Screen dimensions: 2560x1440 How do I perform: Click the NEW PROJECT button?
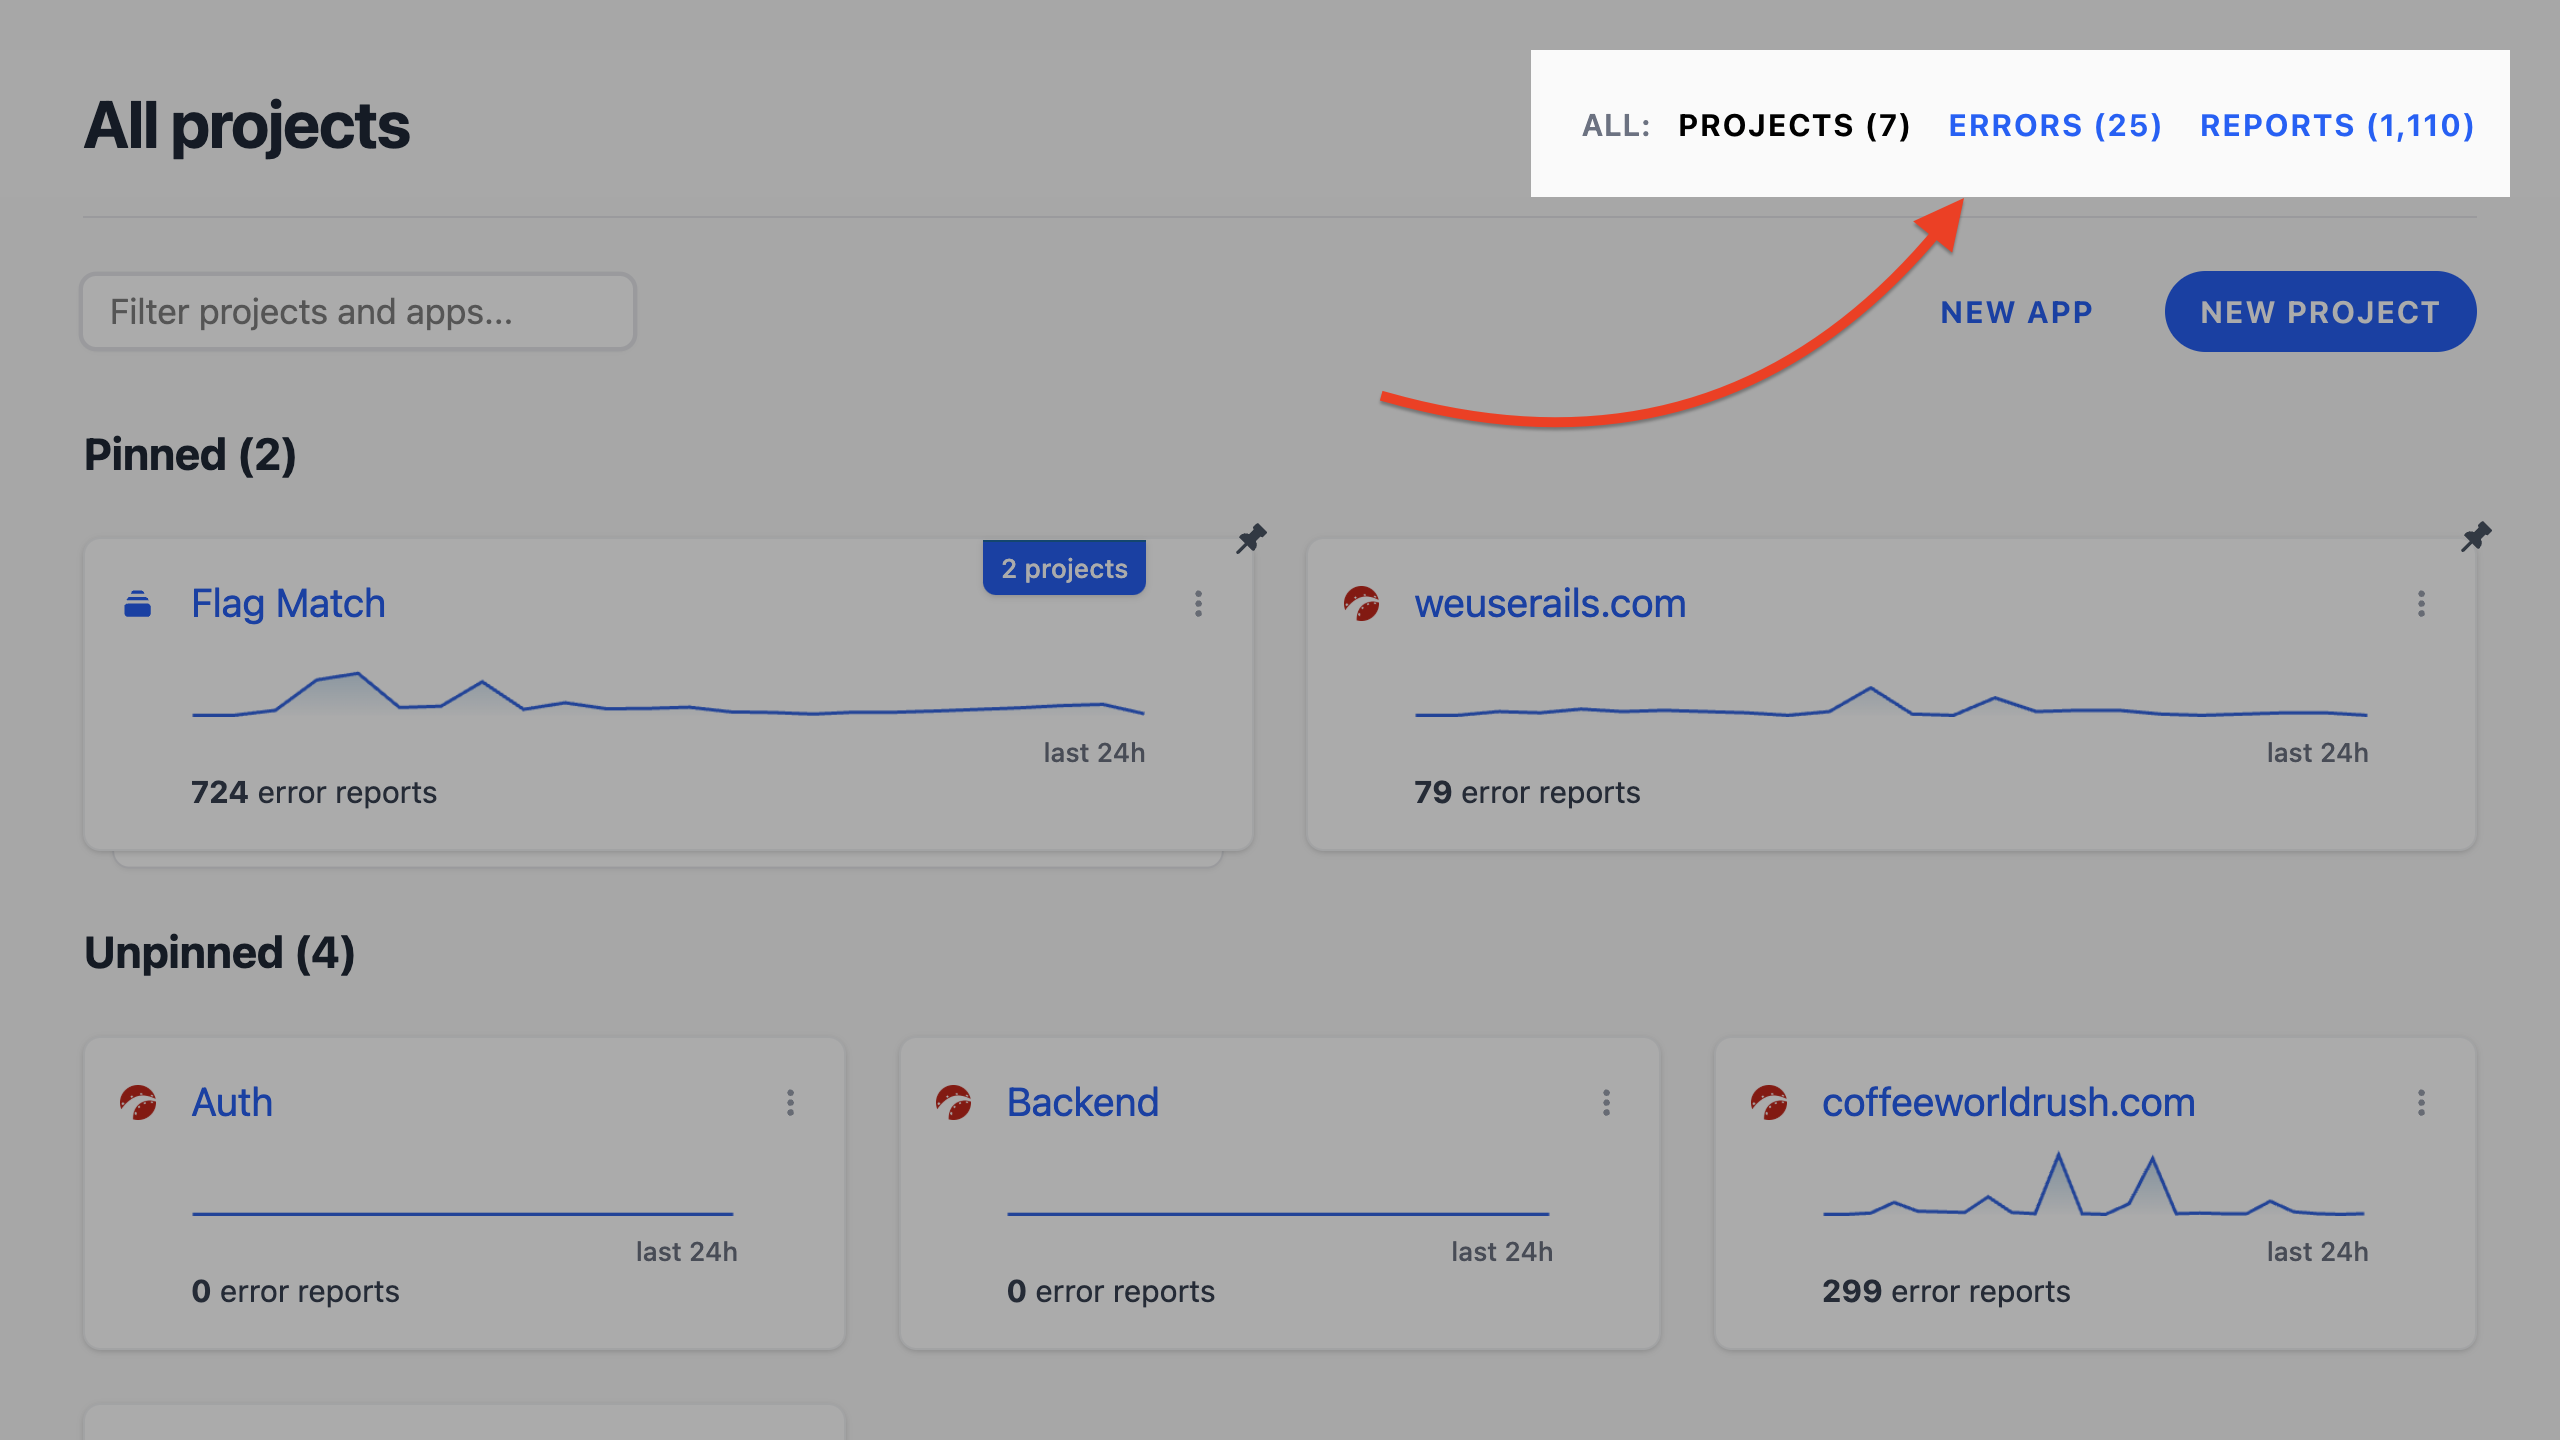2320,312
